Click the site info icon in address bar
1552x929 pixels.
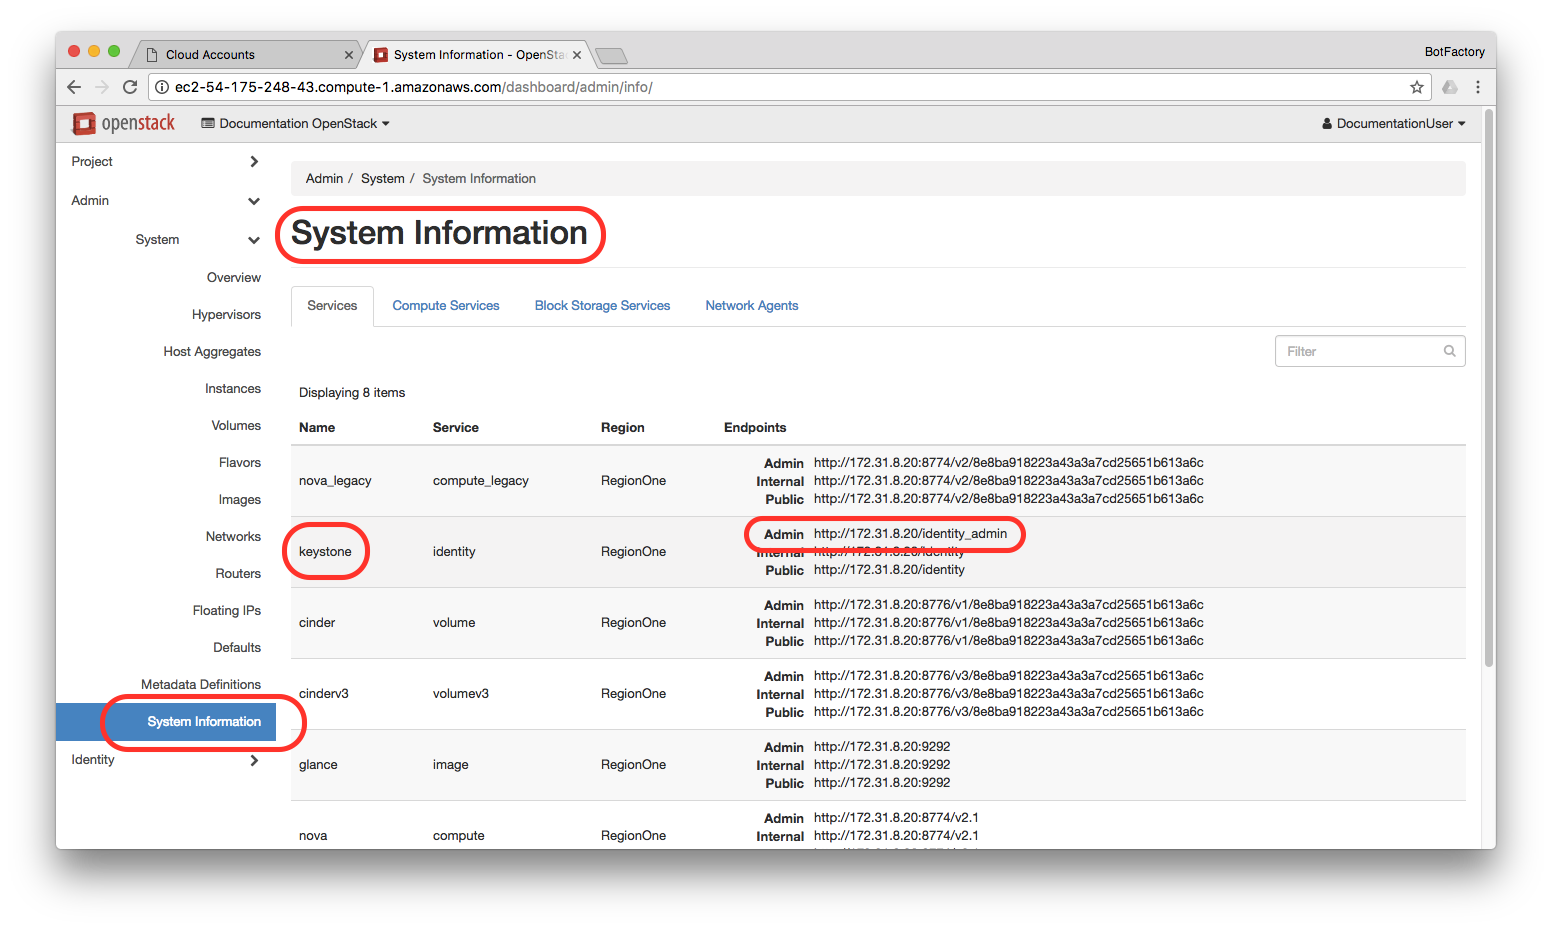162,87
